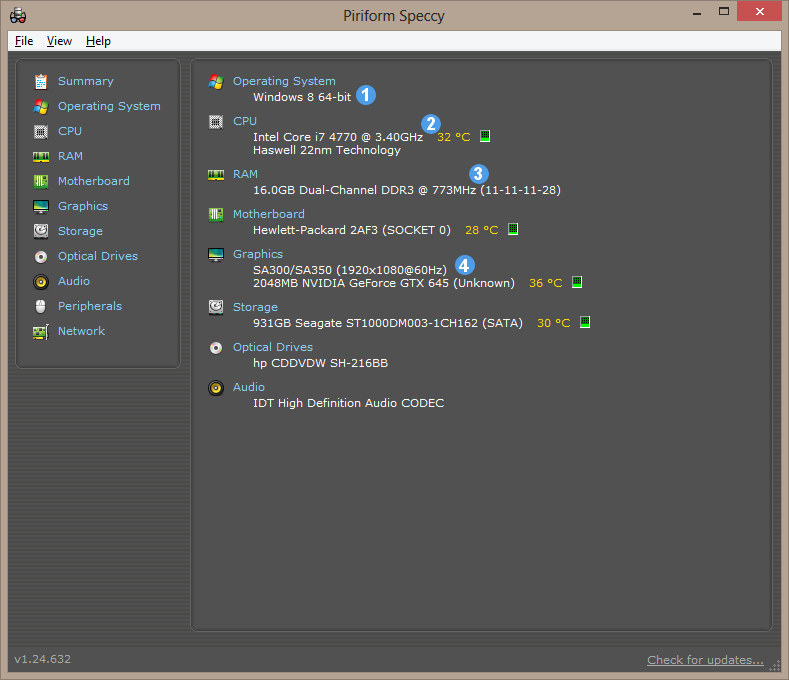Click 'SA300/SA350 (1920x1080@60Hz)' monitor text
Image resolution: width=789 pixels, height=680 pixels.
click(x=350, y=270)
